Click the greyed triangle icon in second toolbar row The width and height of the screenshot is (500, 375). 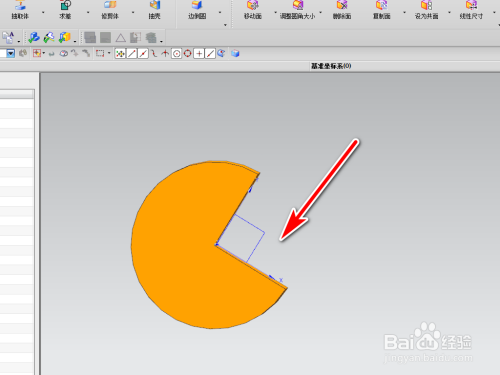click(120, 38)
